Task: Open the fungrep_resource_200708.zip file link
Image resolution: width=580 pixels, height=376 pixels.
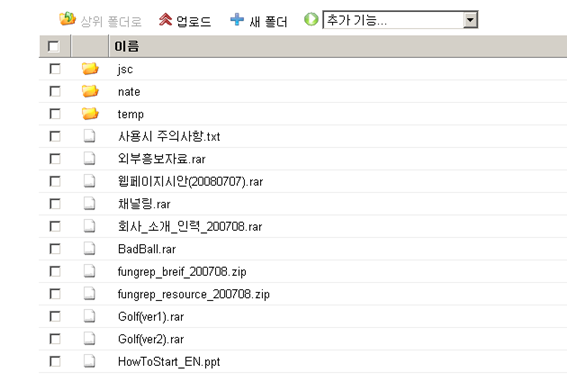Action: click(193, 294)
